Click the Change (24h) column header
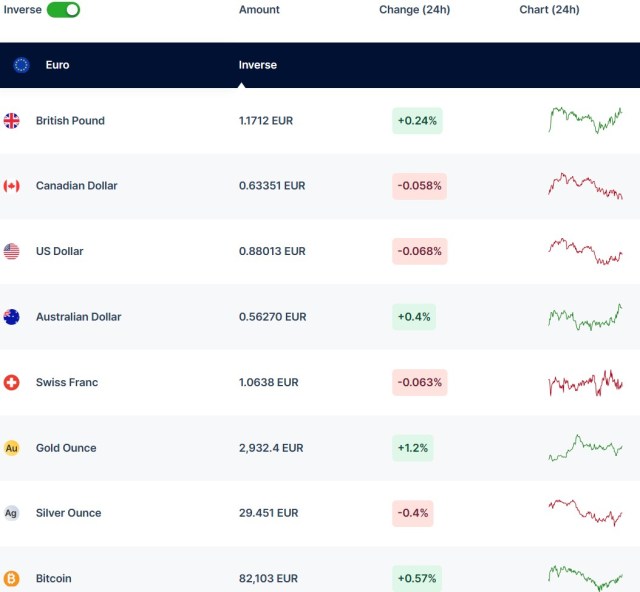Image resolution: width=640 pixels, height=592 pixels. [x=414, y=10]
